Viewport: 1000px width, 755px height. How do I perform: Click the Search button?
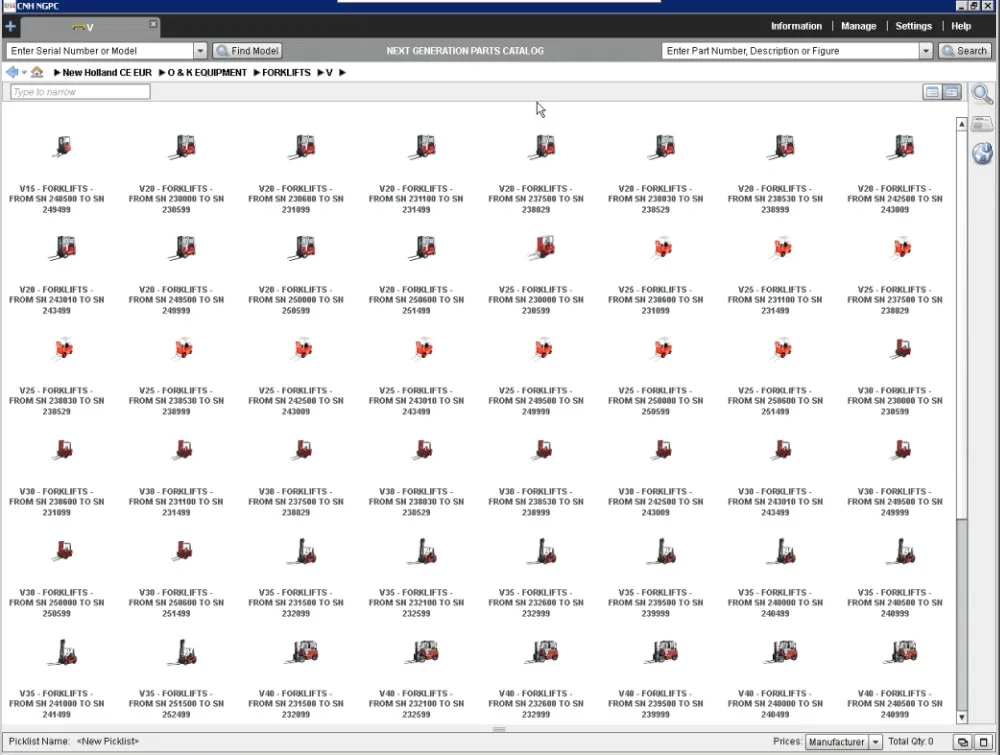coord(964,50)
